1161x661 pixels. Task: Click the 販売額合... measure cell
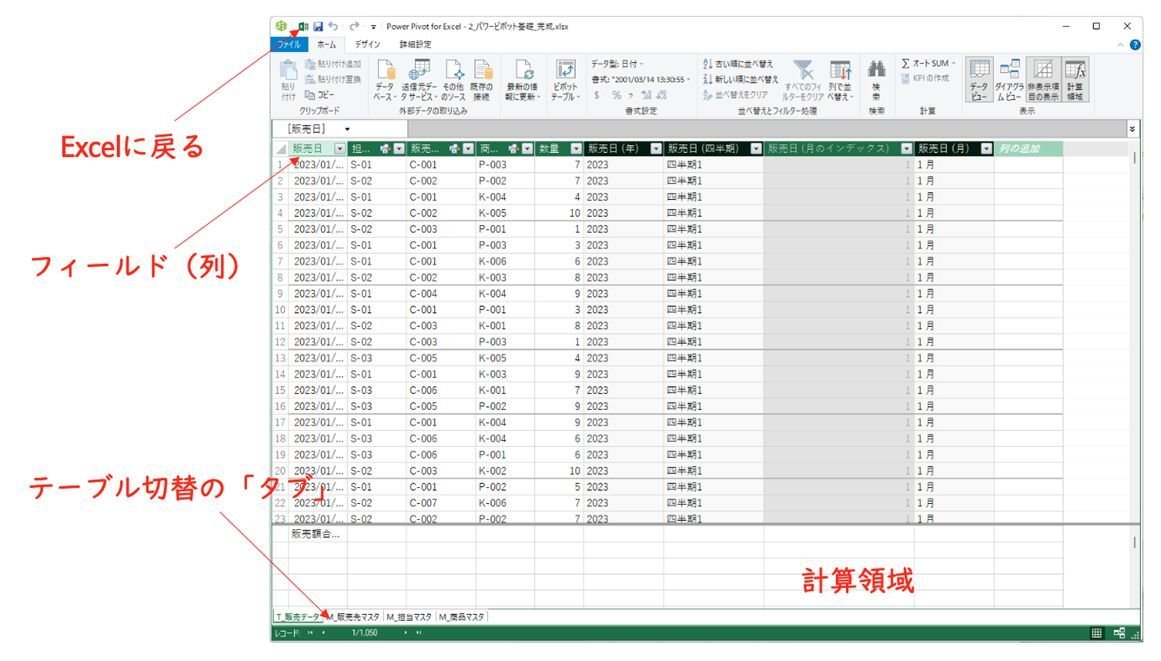click(318, 534)
